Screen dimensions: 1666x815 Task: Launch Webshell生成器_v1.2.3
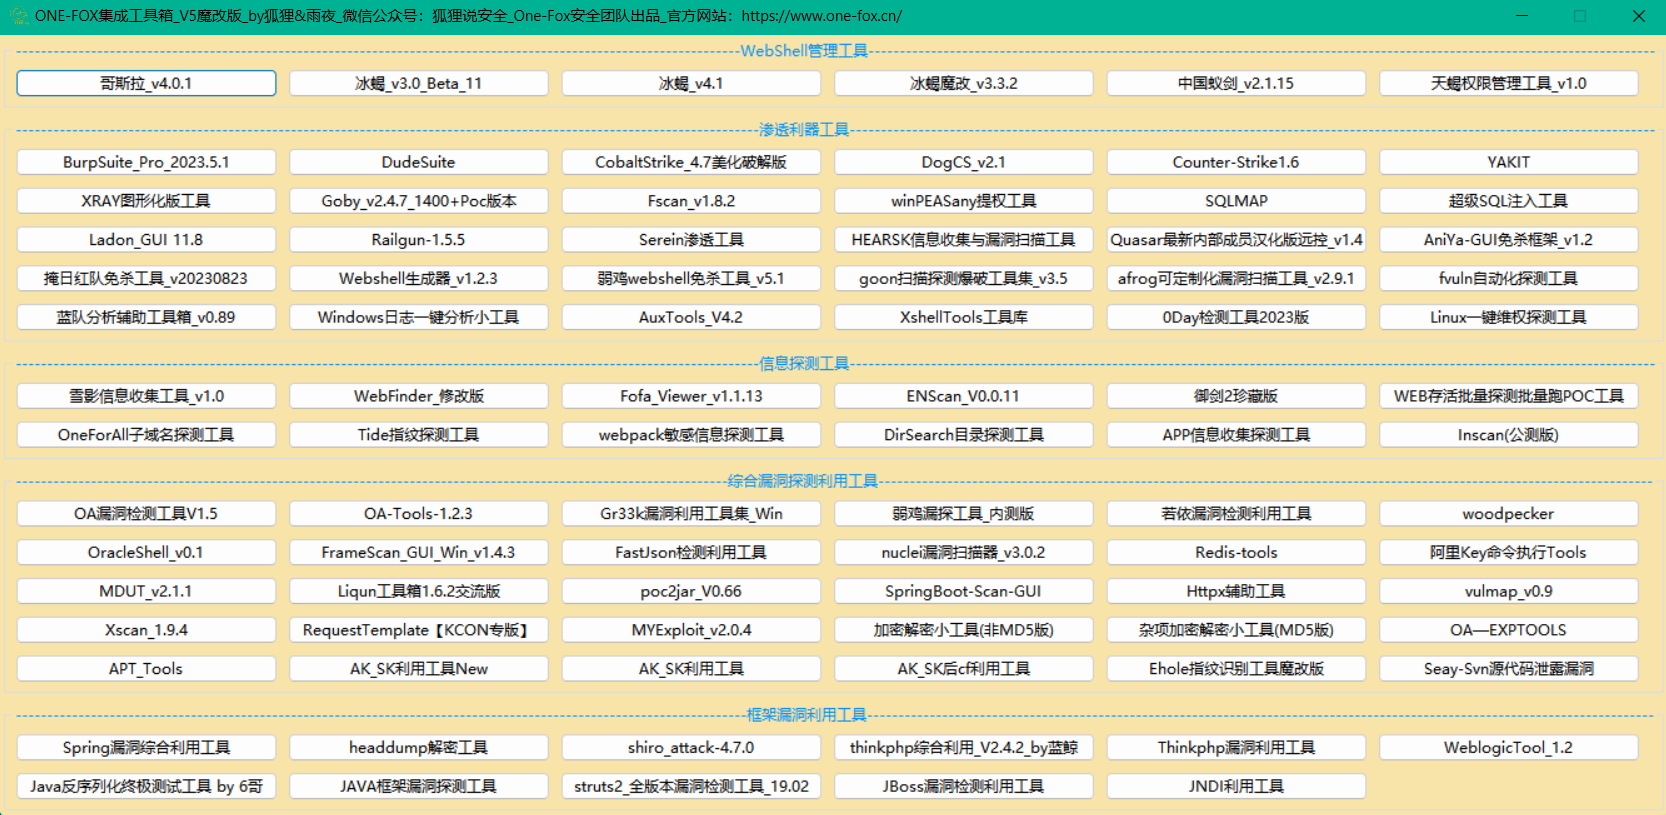419,279
